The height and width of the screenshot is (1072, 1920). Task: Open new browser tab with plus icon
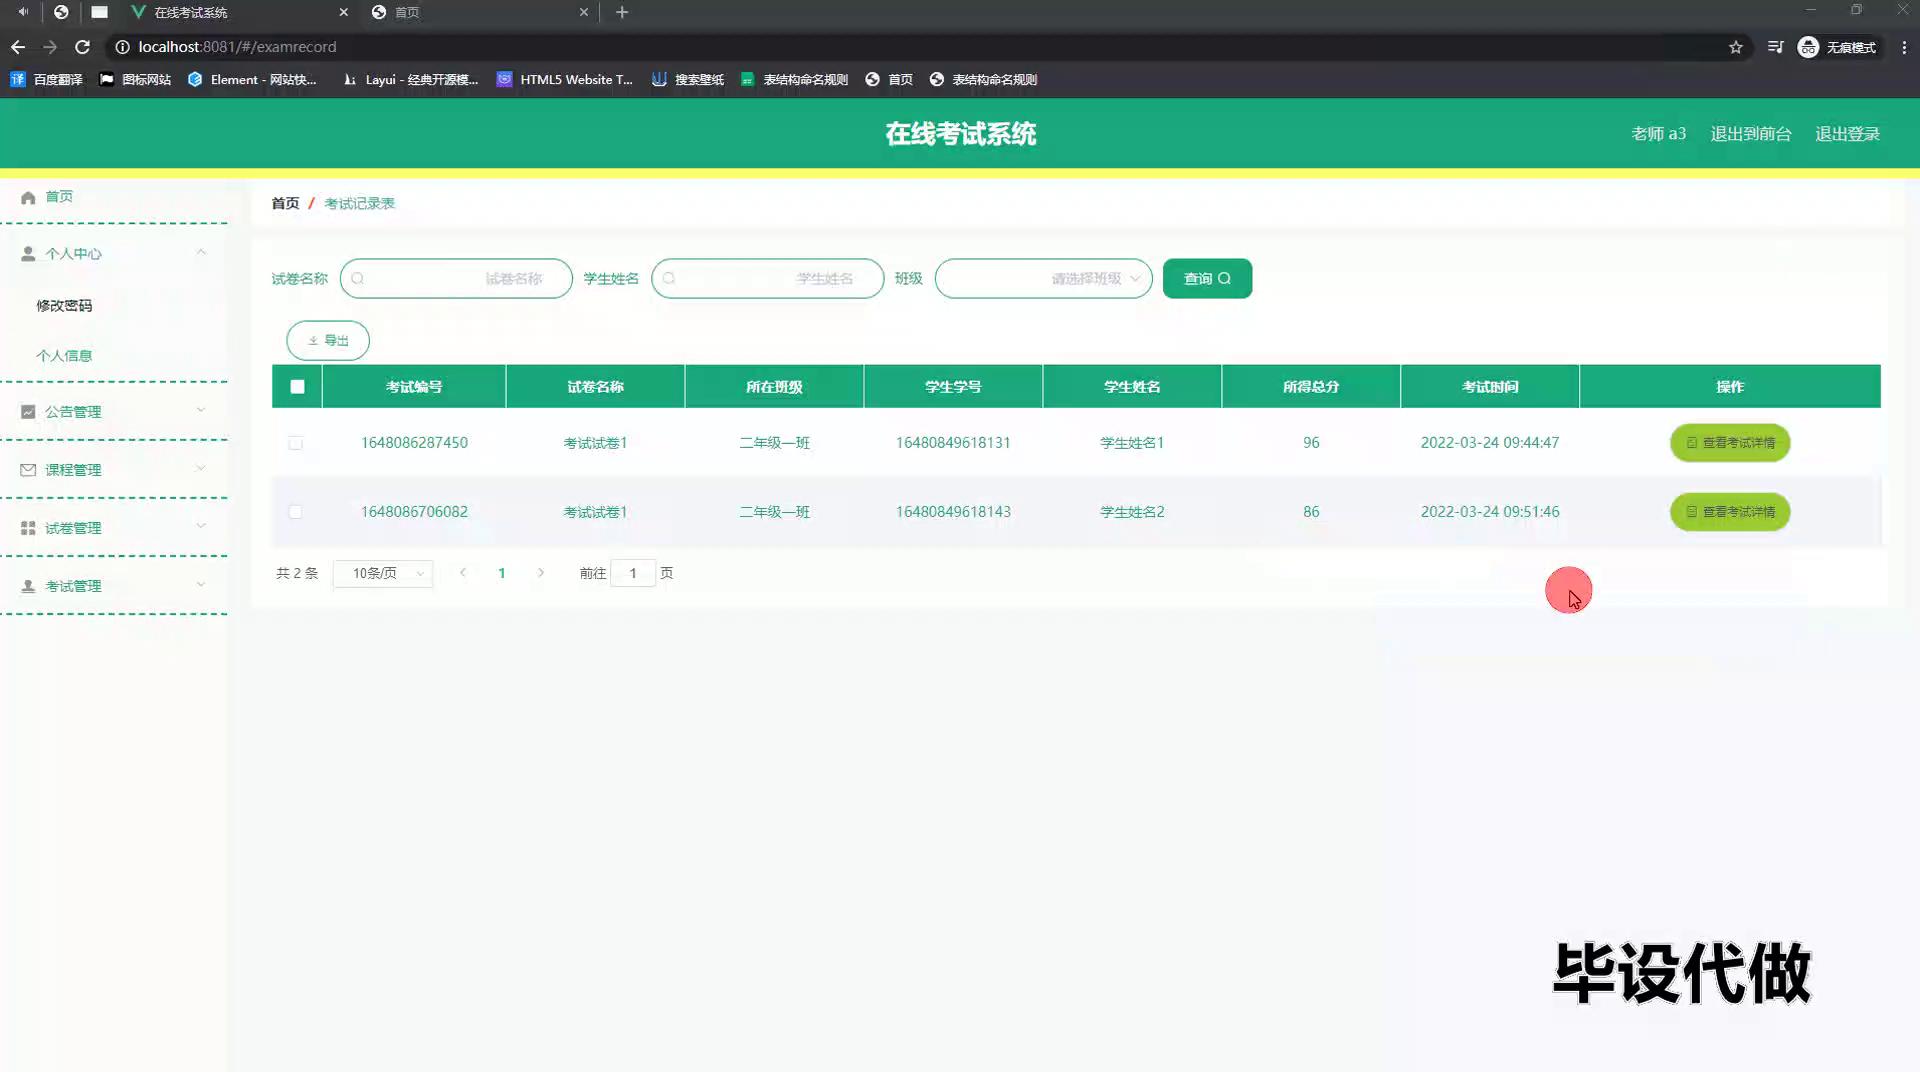pyautogui.click(x=622, y=12)
